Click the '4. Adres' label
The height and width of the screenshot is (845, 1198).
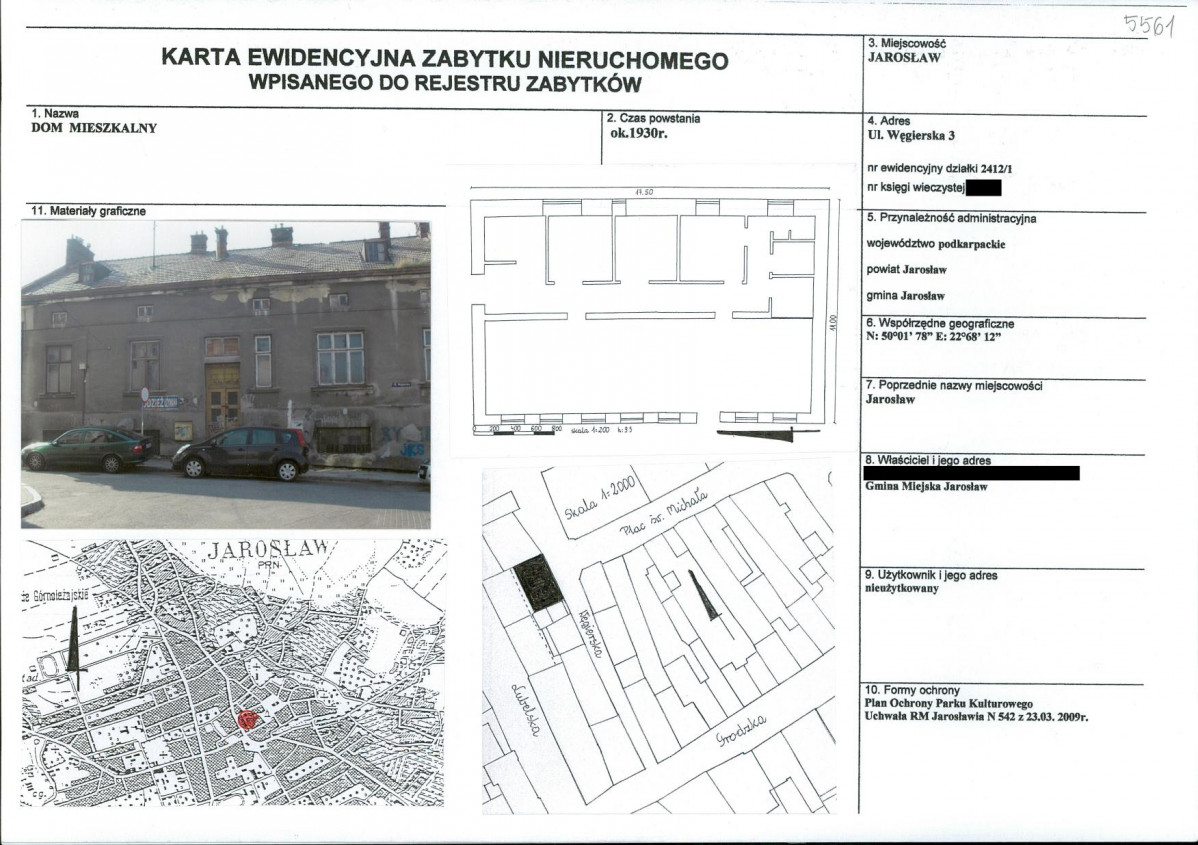(x=889, y=121)
